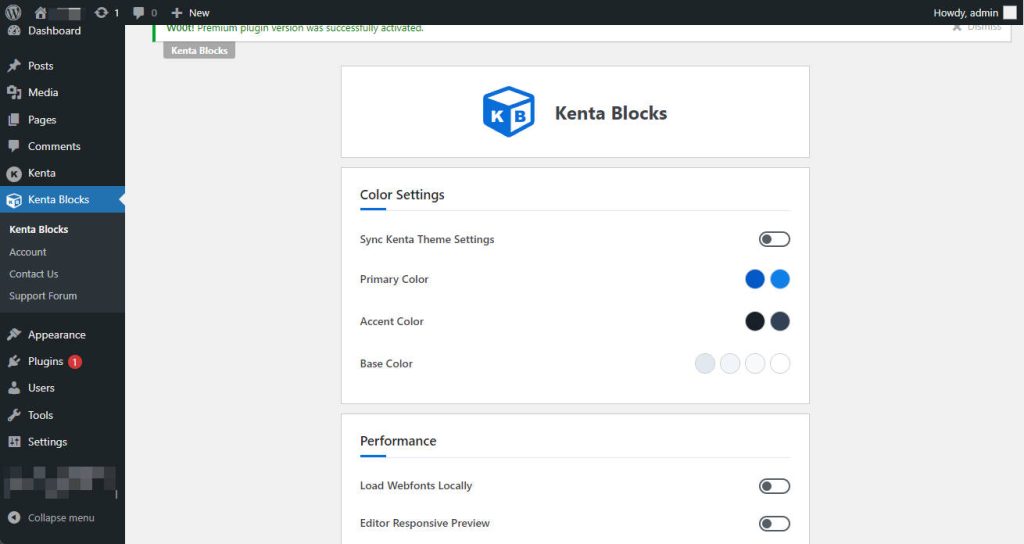
Task: Enable Load Webfonts Locally switch
Action: coord(774,486)
